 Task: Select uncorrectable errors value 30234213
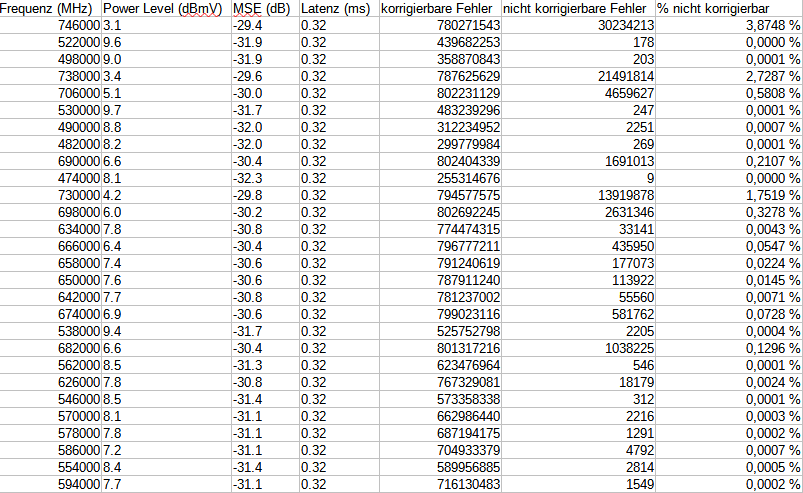579,26
